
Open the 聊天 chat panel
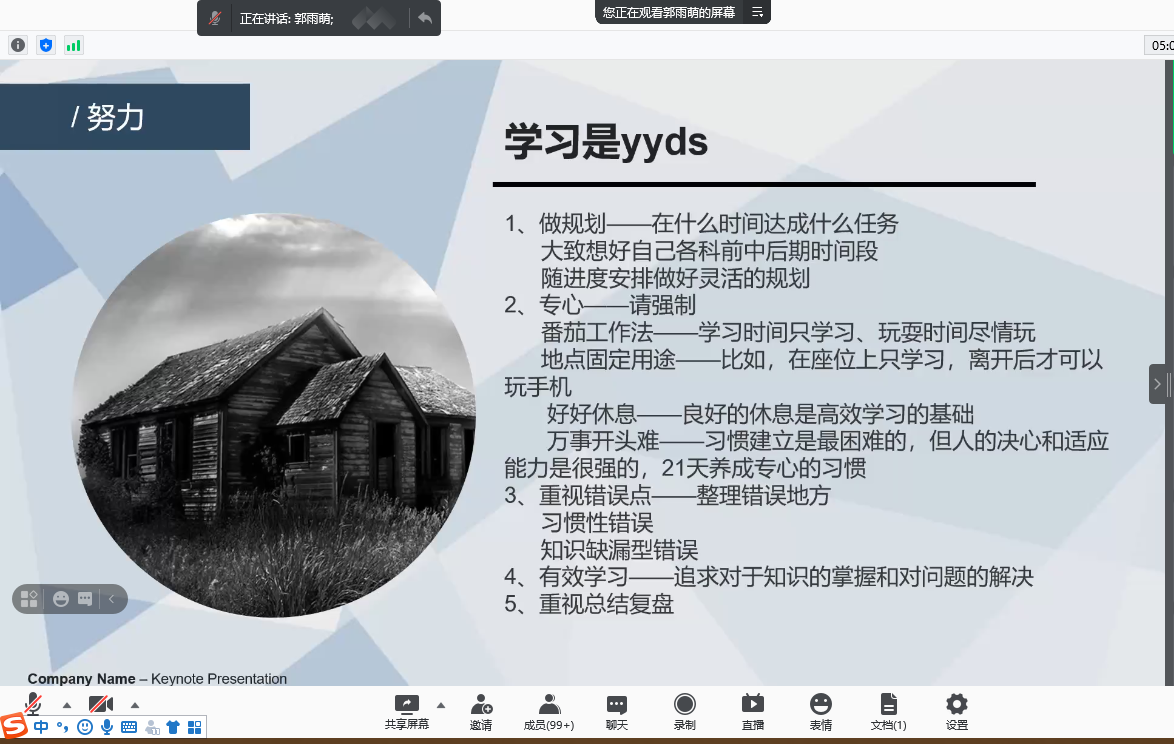click(x=617, y=710)
